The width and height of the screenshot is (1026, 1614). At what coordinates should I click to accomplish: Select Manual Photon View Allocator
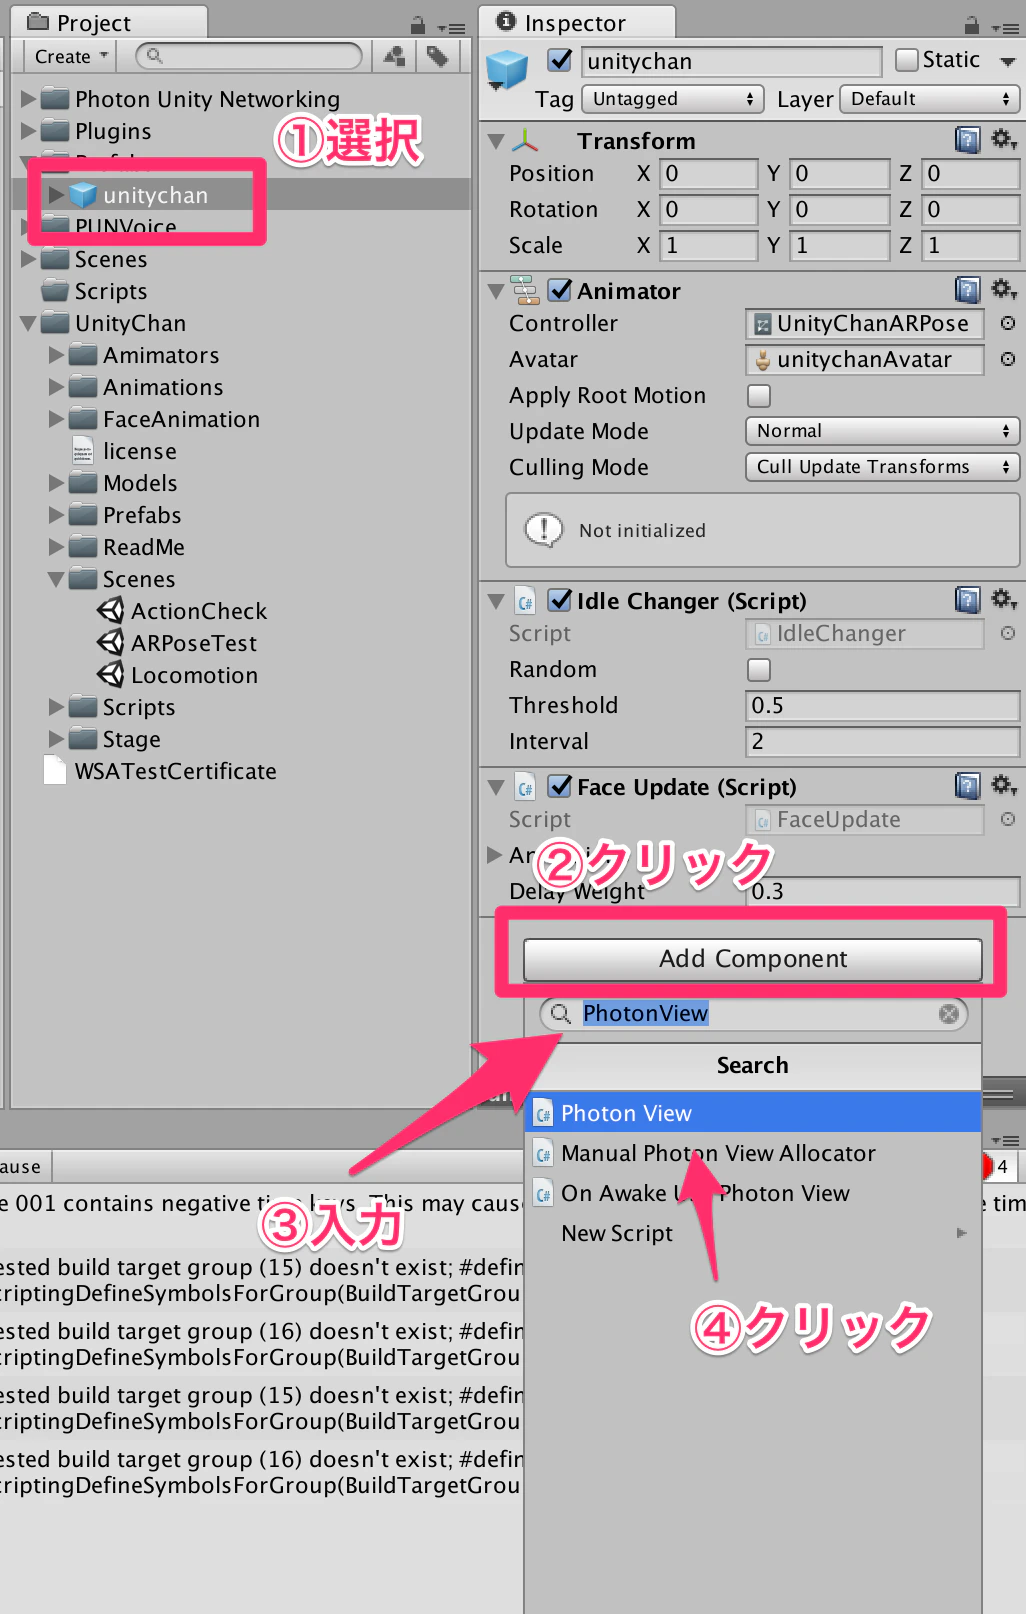[x=753, y=1153]
